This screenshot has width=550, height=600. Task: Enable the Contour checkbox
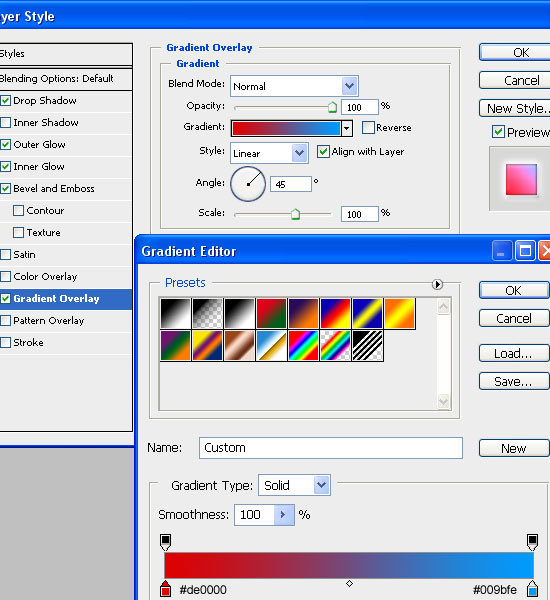tap(18, 210)
